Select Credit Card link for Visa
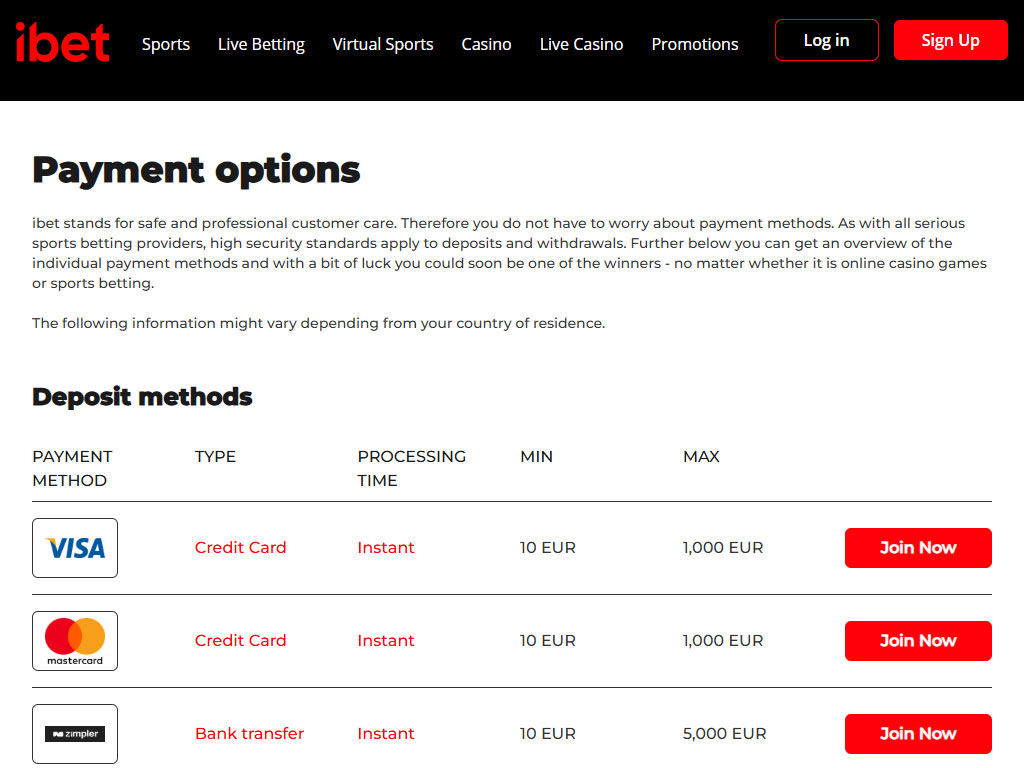The height and width of the screenshot is (768, 1024). 240,548
